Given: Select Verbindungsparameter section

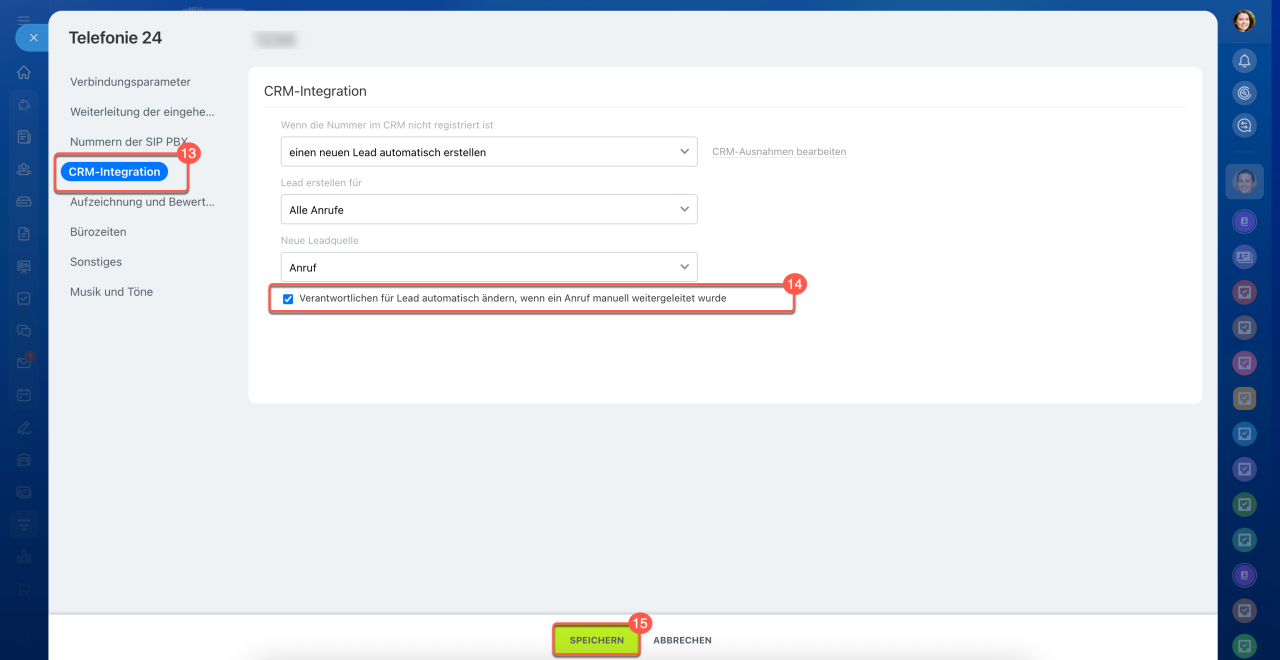Looking at the screenshot, I should [130, 82].
